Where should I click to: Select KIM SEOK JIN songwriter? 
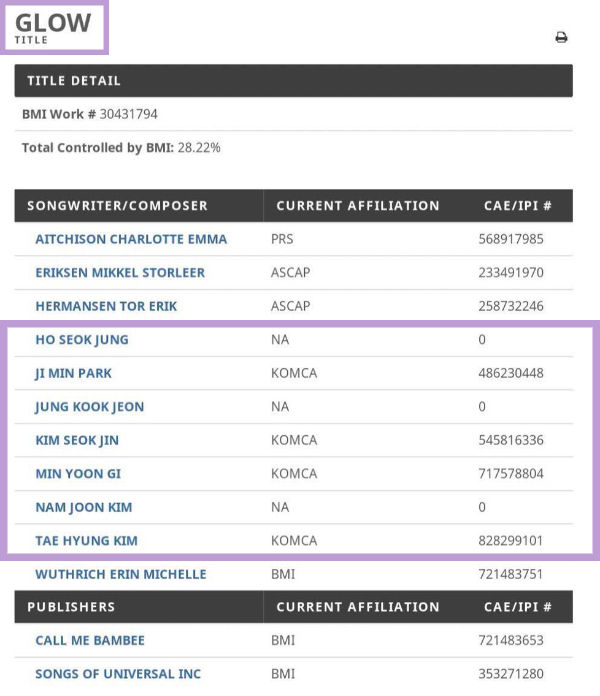point(77,440)
